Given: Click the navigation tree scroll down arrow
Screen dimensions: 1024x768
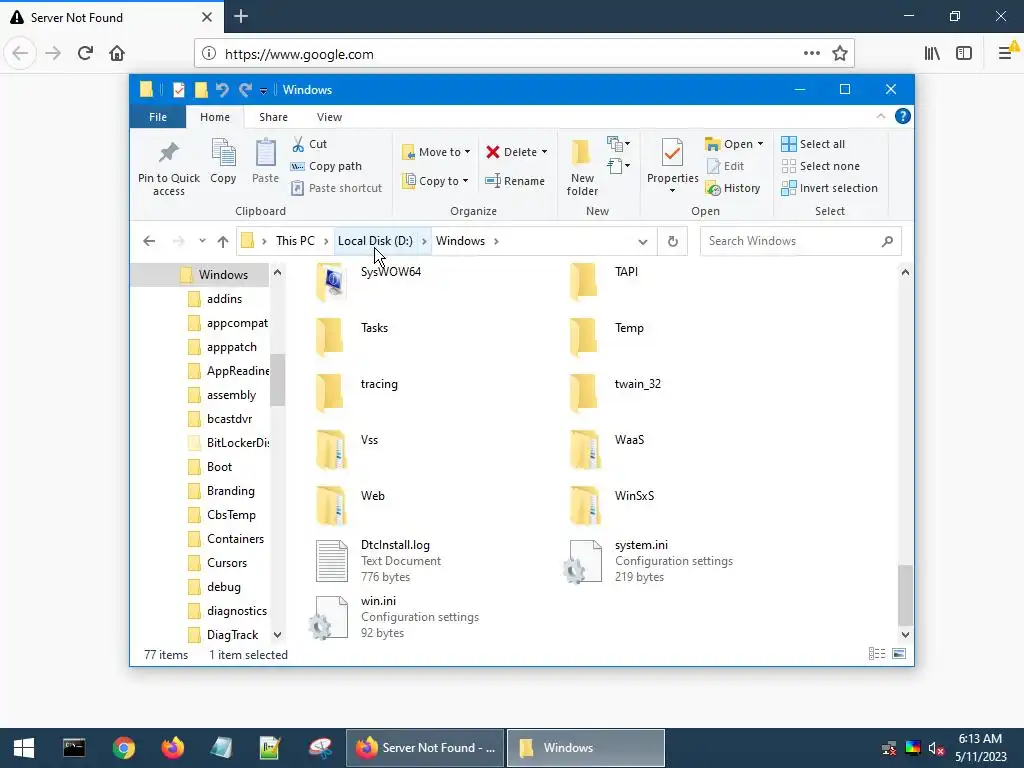Looking at the screenshot, I should pos(278,635).
